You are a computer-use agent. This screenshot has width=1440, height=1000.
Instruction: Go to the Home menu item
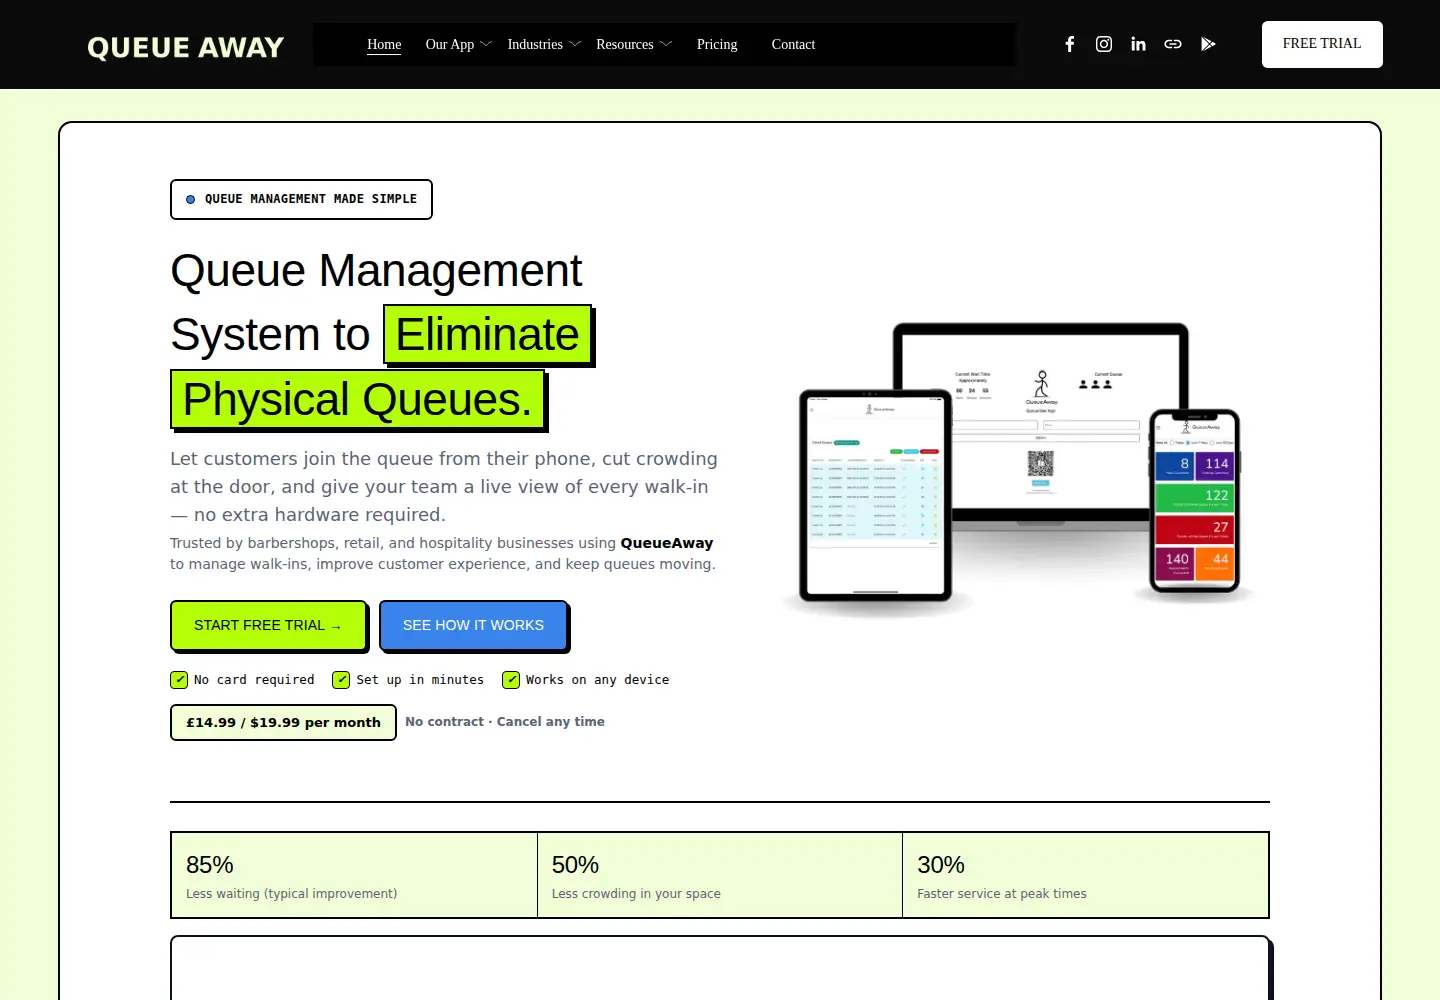click(384, 44)
